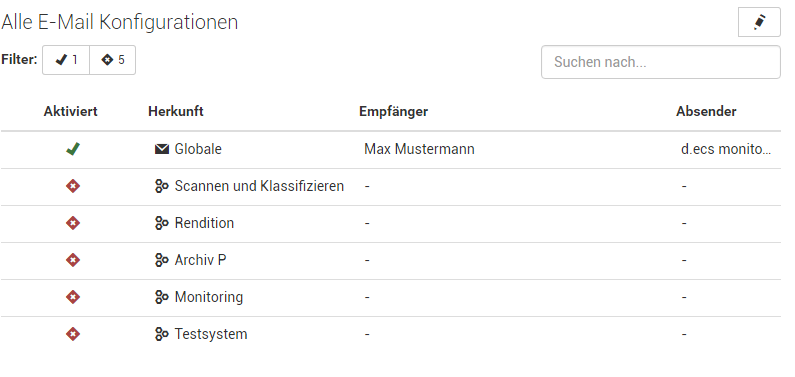The image size is (795, 377).
Task: Sort by Aktiviert column header
Action: pyautogui.click(x=70, y=111)
